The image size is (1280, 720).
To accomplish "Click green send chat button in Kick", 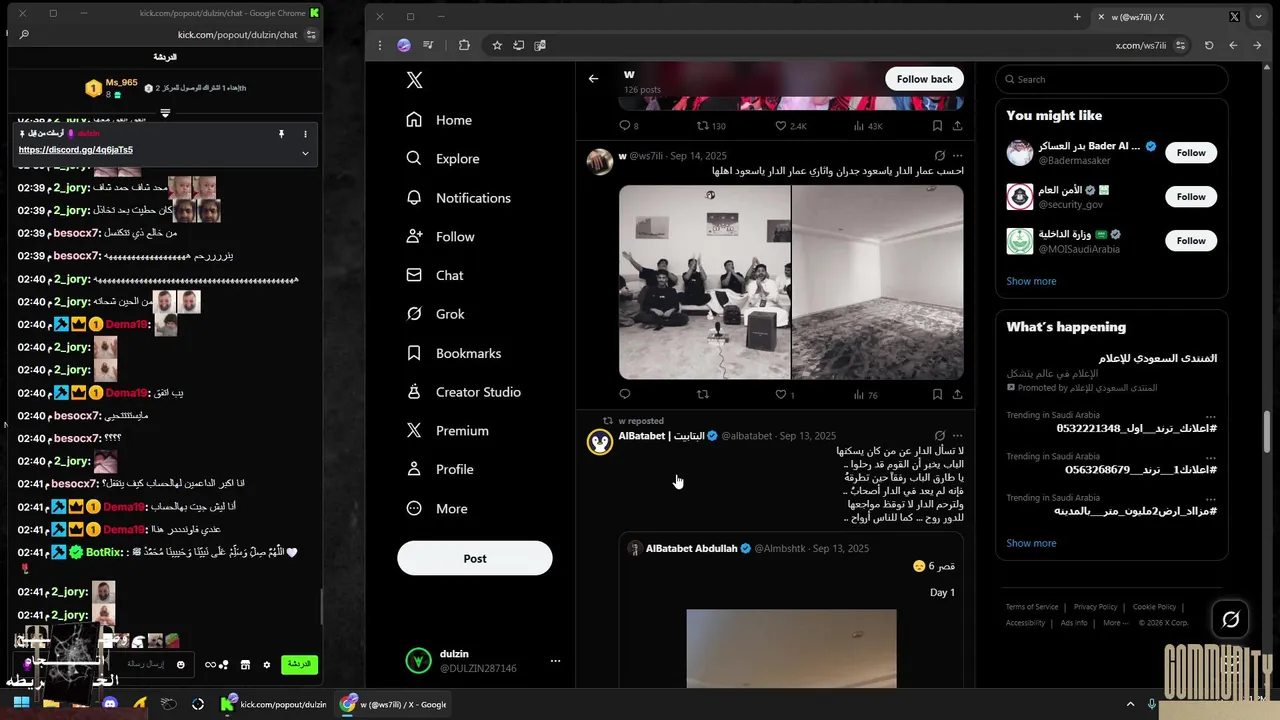I will [299, 664].
